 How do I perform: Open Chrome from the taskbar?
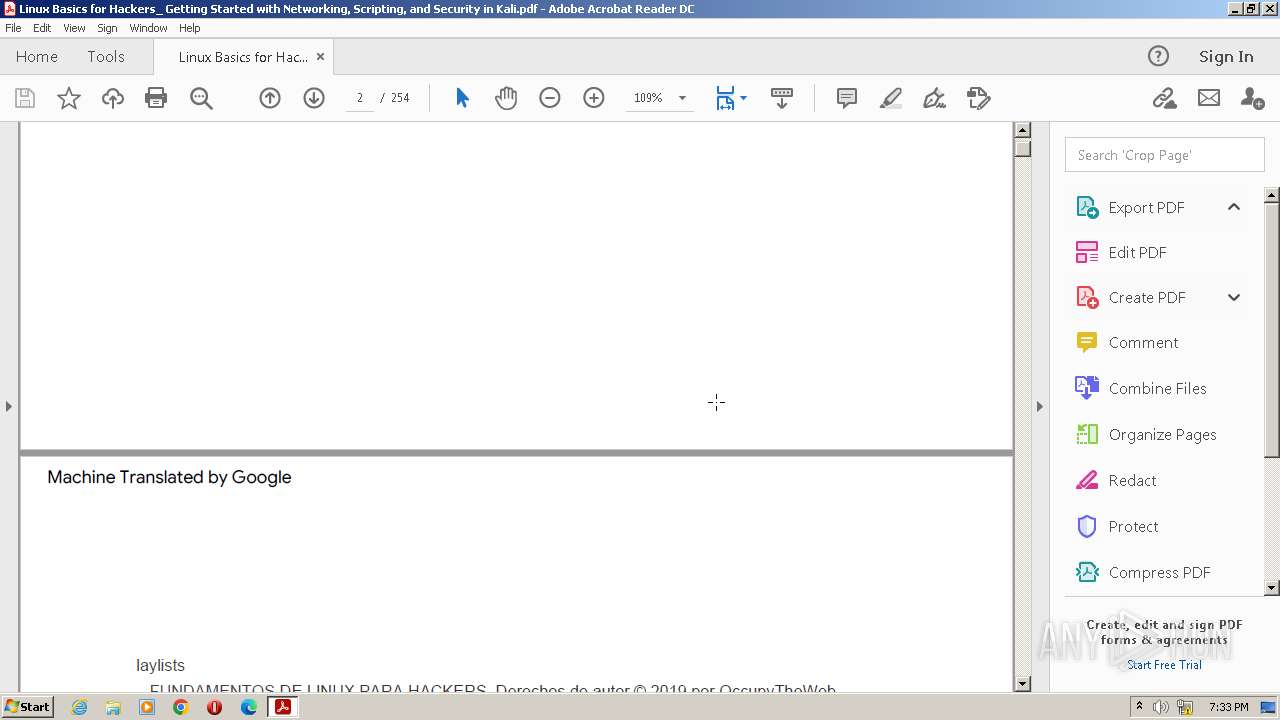(x=181, y=707)
